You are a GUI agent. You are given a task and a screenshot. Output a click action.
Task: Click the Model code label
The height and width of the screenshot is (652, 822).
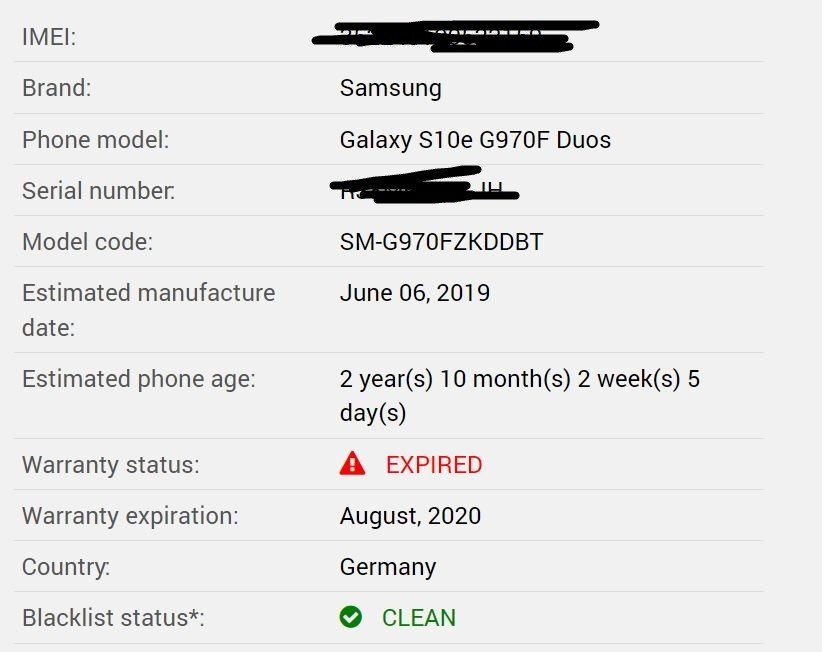click(88, 242)
